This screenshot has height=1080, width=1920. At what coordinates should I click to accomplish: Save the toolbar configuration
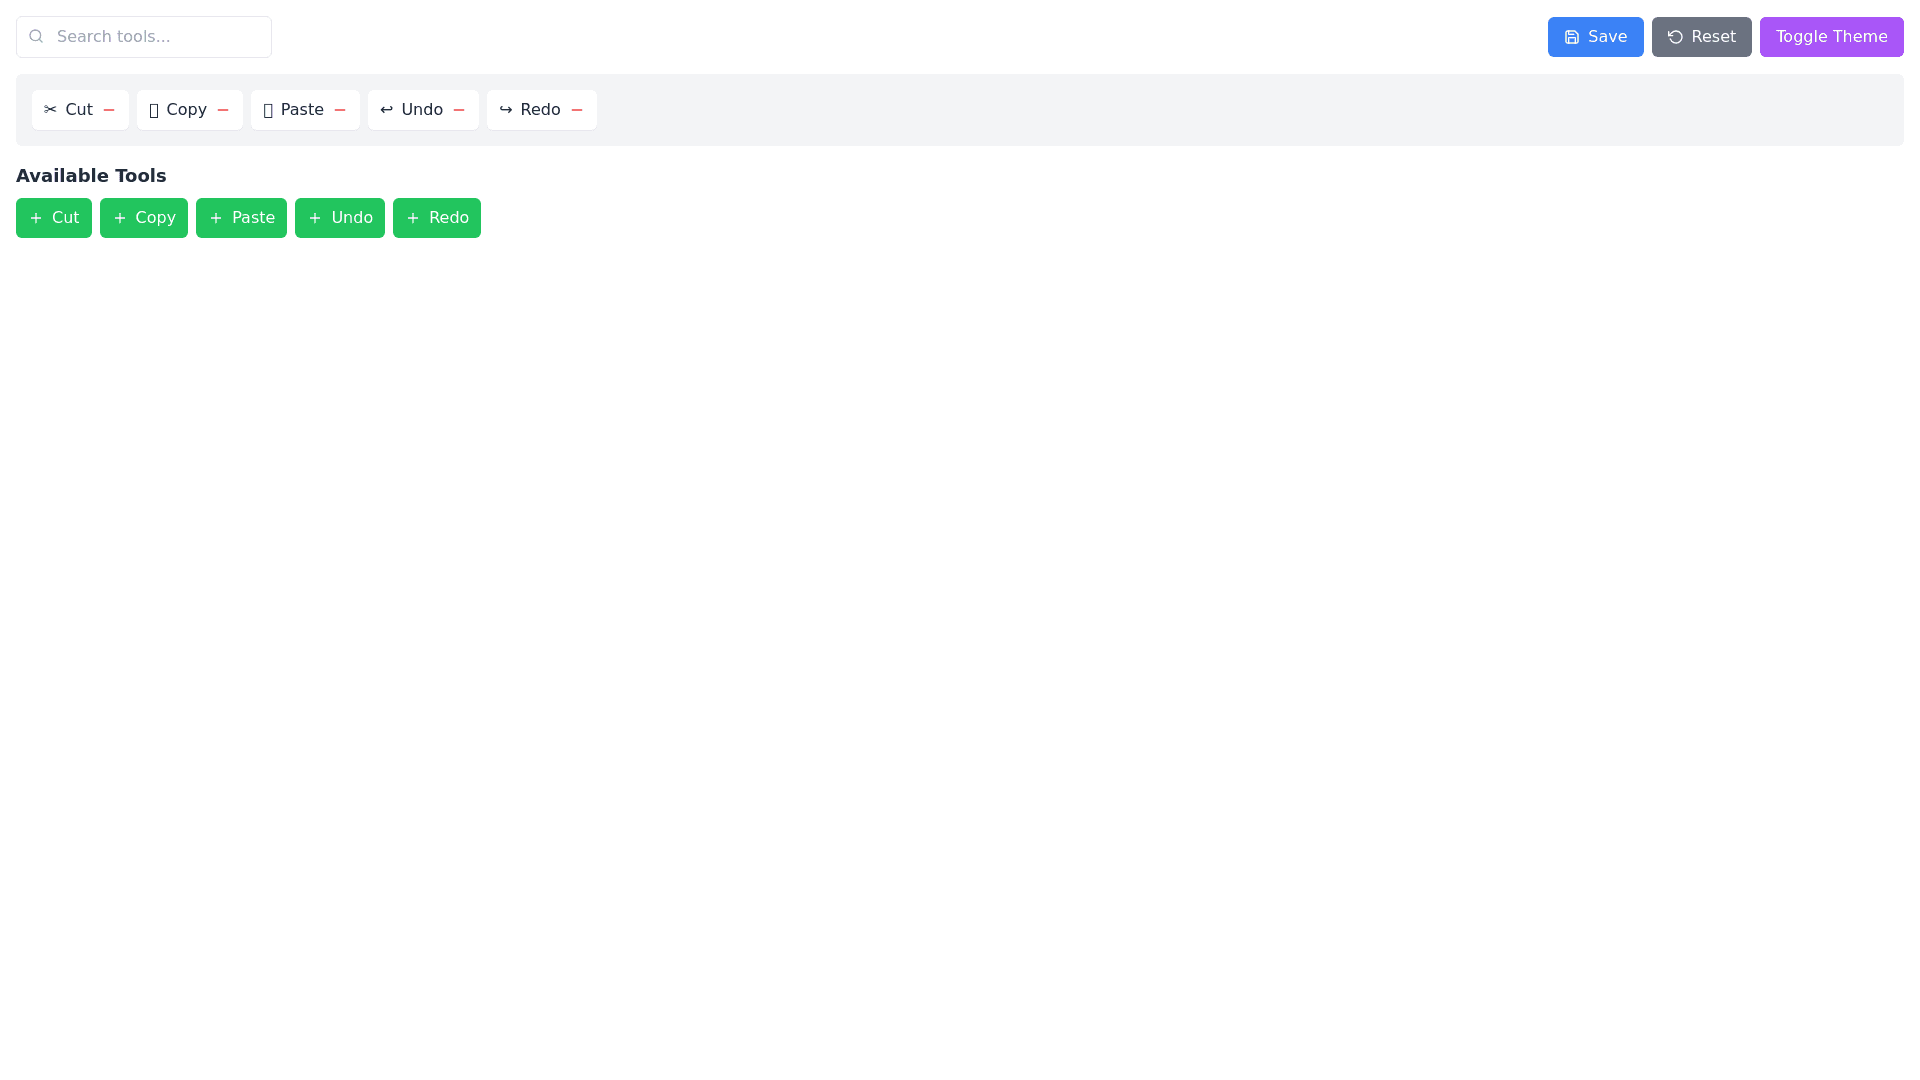click(1595, 37)
